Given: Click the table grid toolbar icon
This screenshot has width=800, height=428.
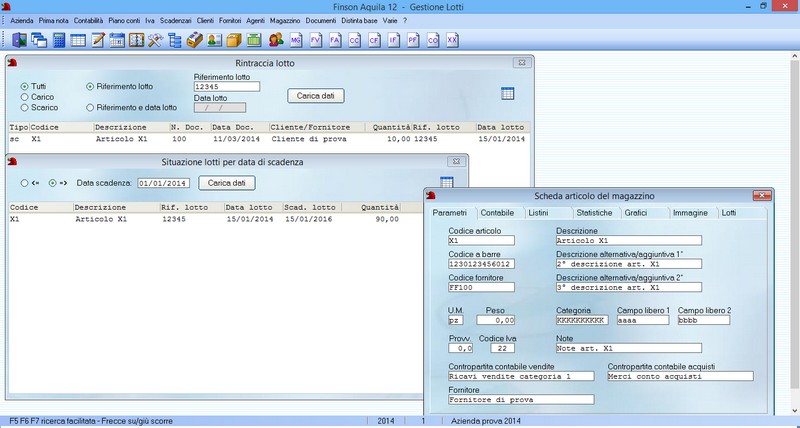Looking at the screenshot, I should coord(78,40).
